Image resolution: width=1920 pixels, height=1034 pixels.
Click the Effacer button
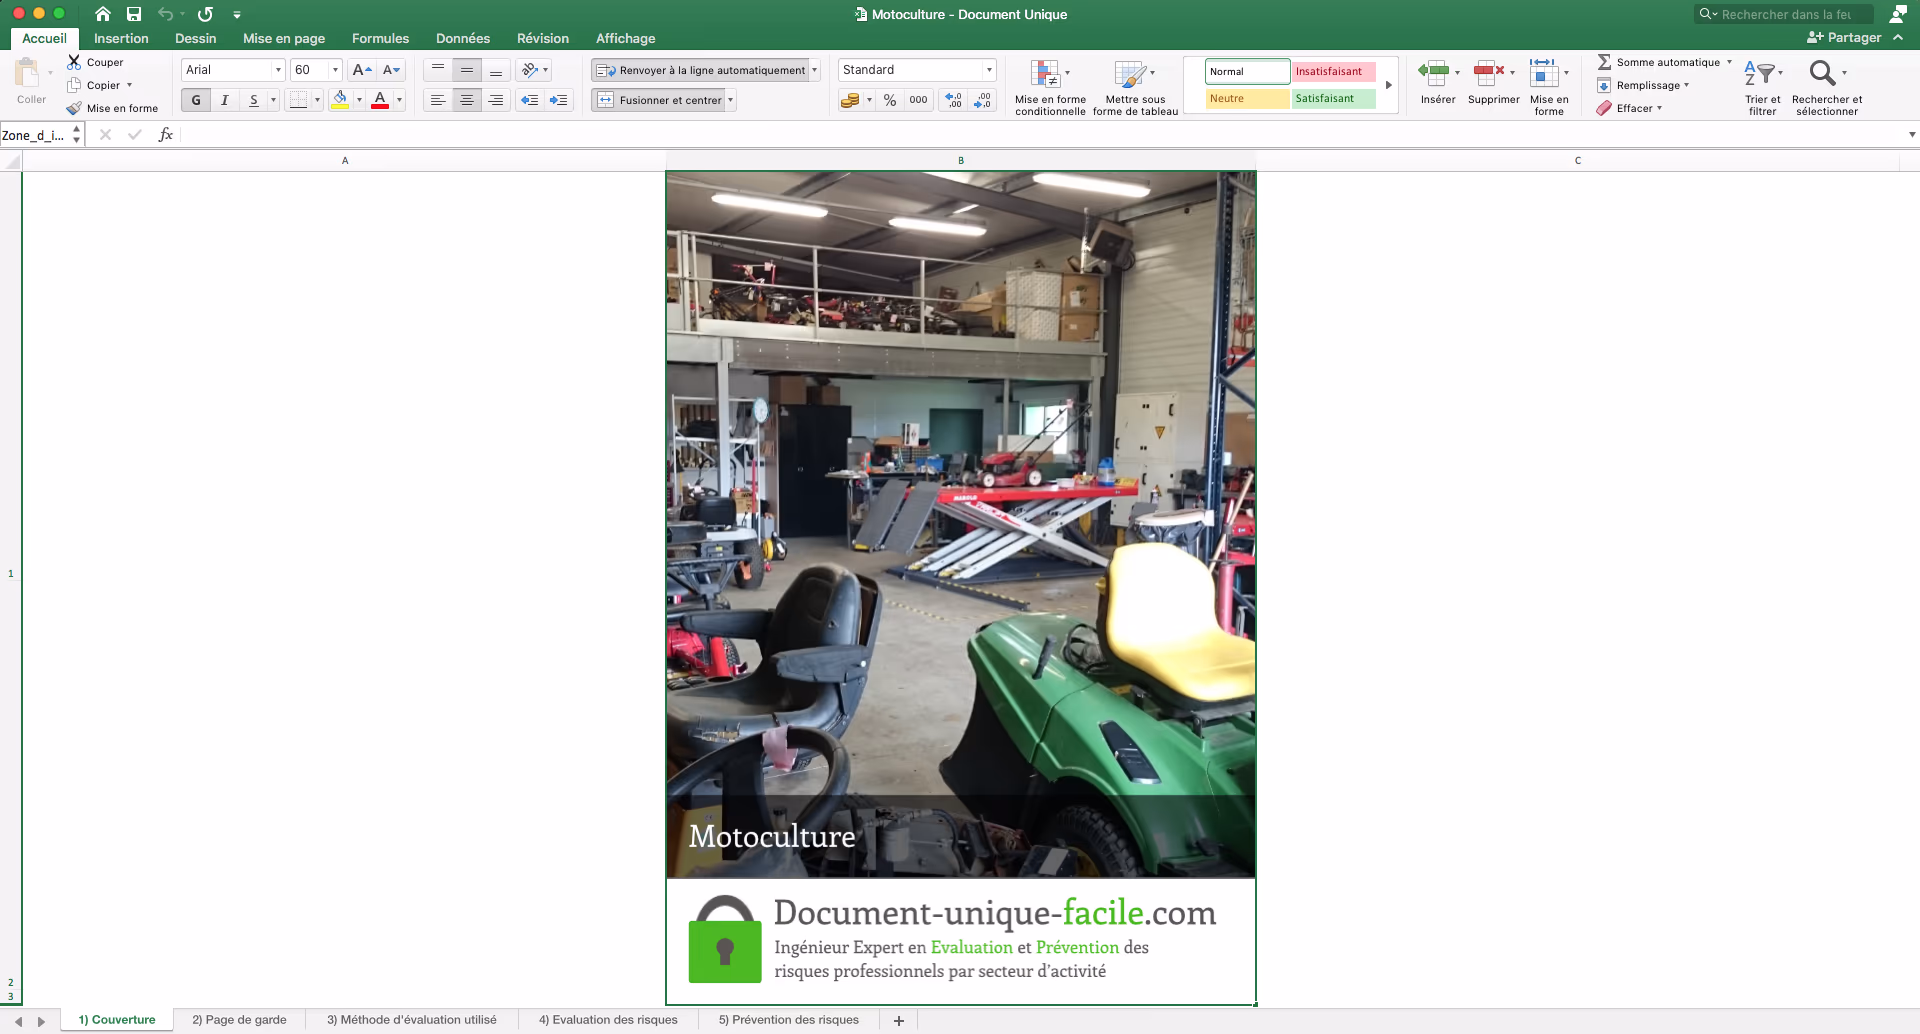pyautogui.click(x=1629, y=108)
